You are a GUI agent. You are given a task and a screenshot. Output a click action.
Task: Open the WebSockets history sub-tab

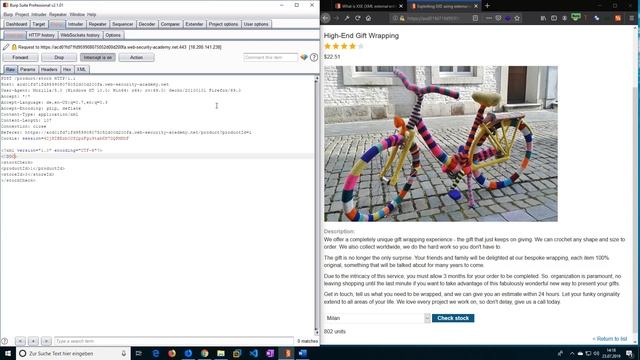pos(80,35)
